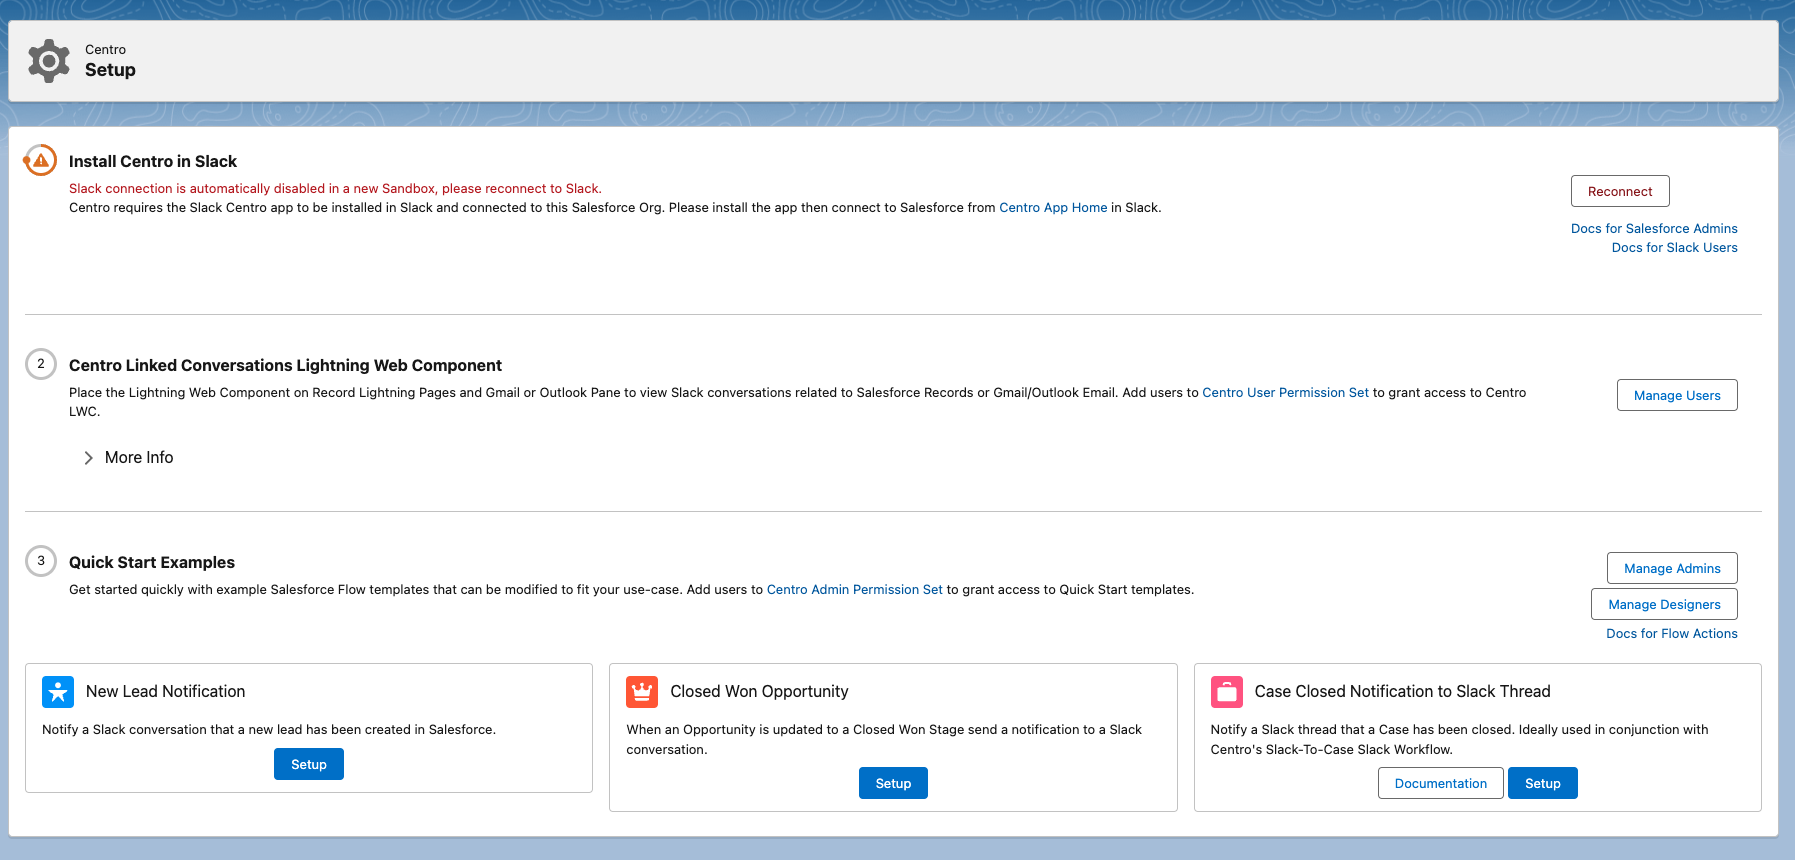
Task: Click the Manage Admins button
Action: [1672, 568]
